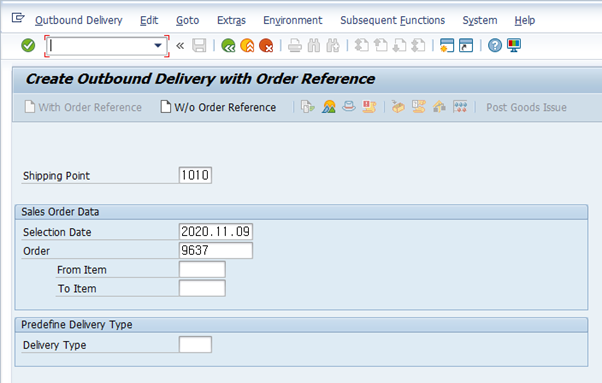The height and width of the screenshot is (383, 602).
Task: Open the Extras menu
Action: (231, 20)
